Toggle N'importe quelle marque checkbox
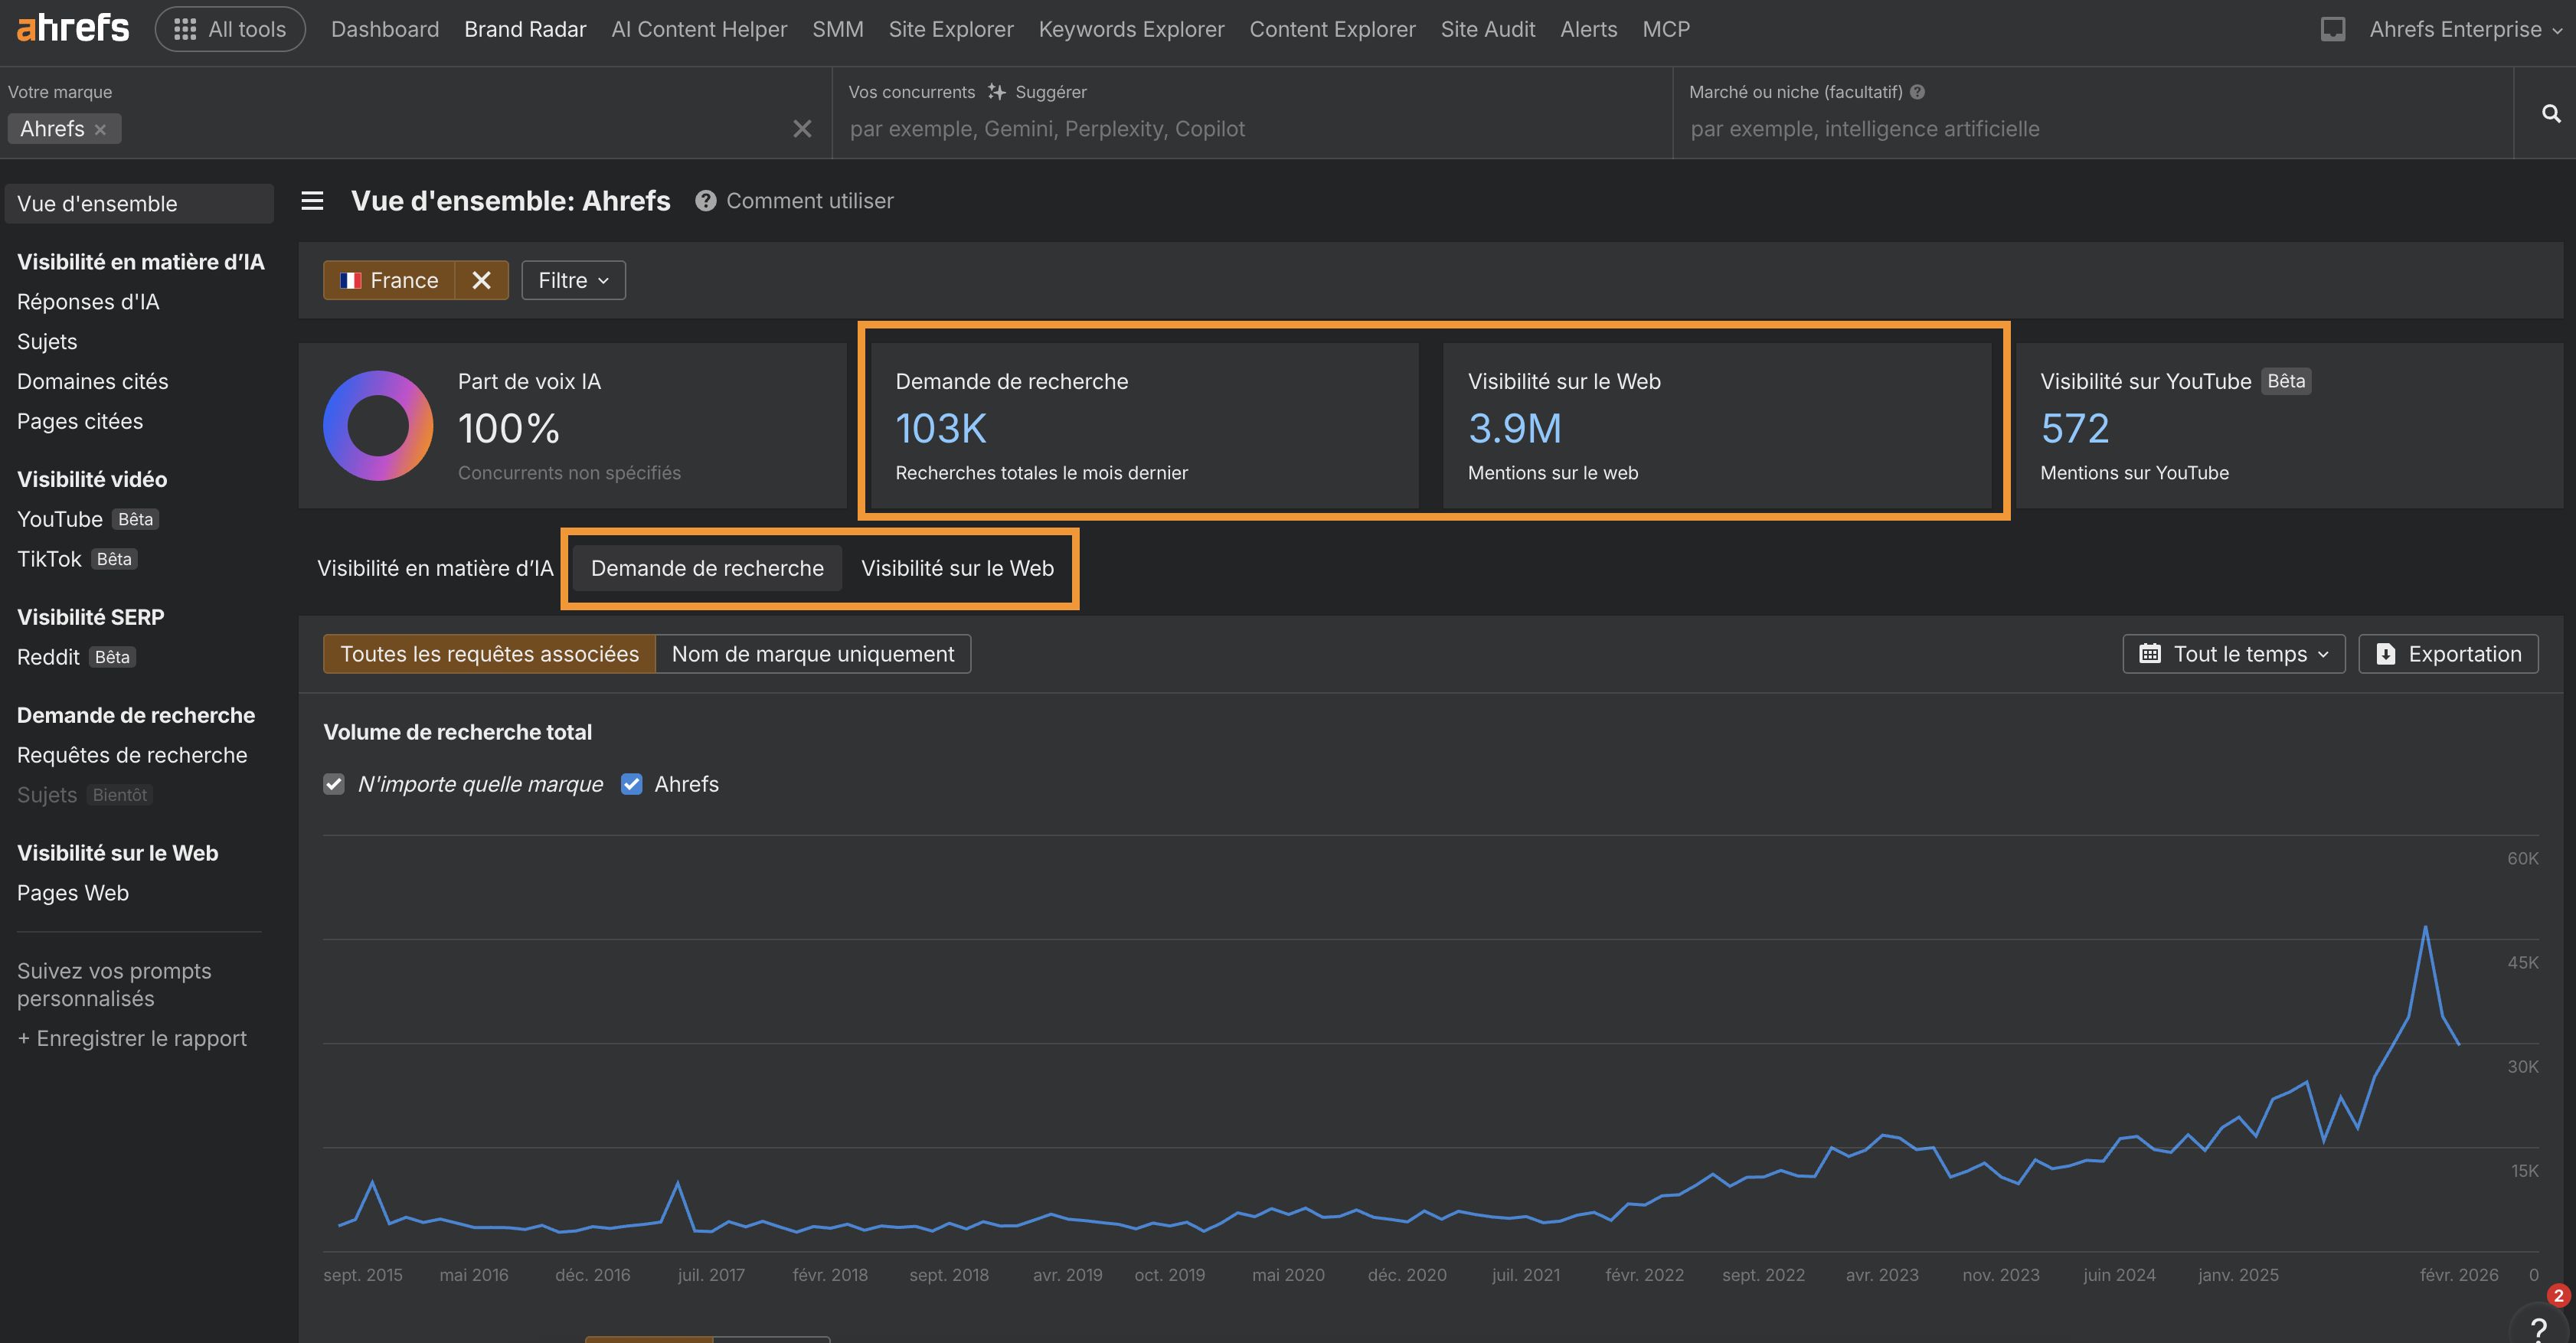This screenshot has height=1343, width=2576. tap(334, 784)
